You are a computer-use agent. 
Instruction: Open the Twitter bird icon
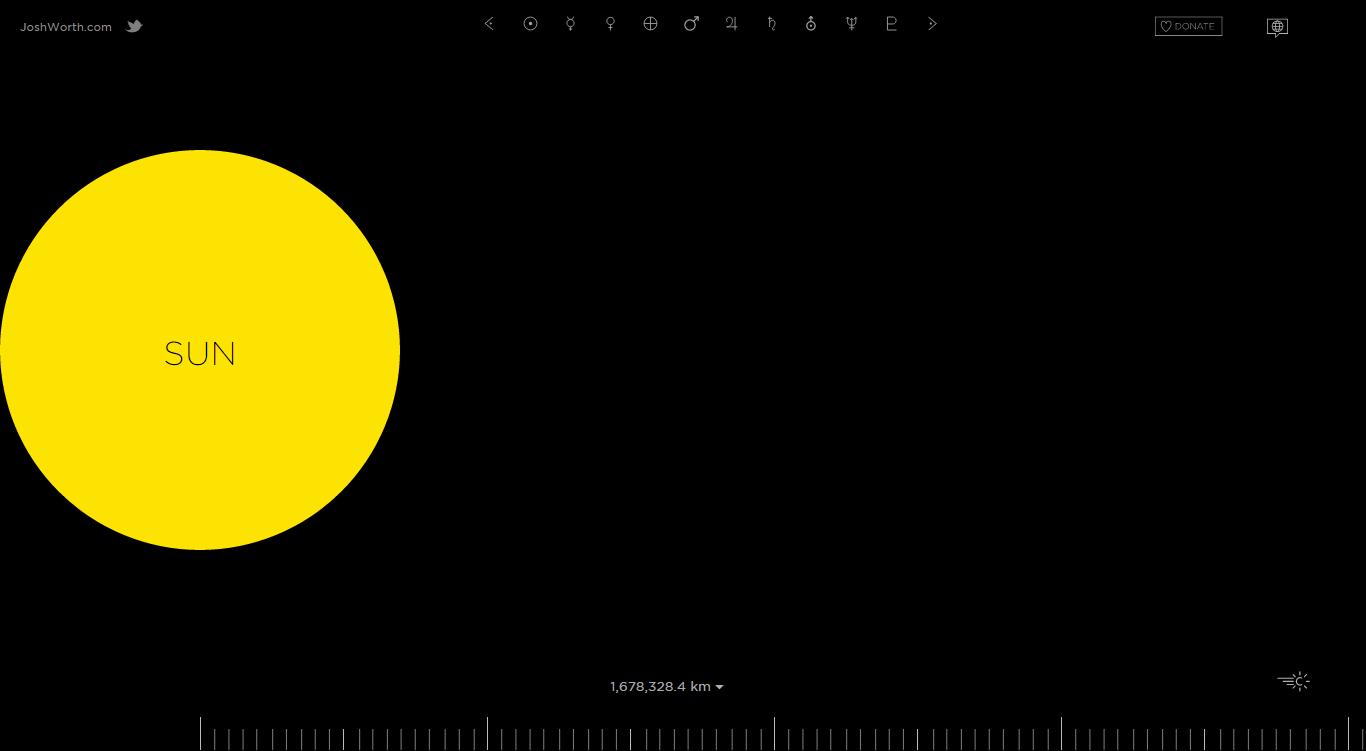point(134,26)
